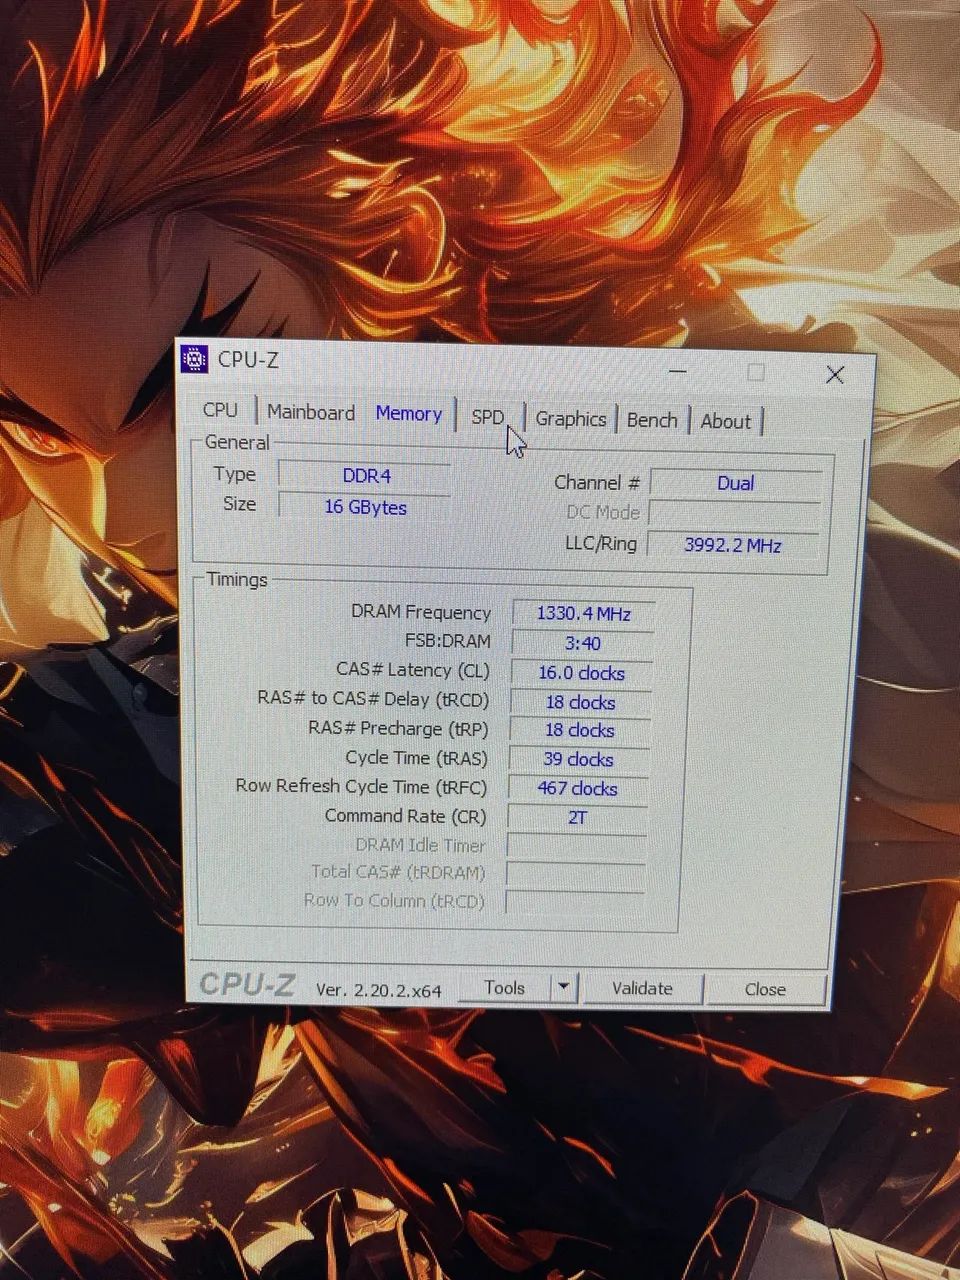
Task: Click the CPU-Z app icon in title bar
Action: pos(194,358)
